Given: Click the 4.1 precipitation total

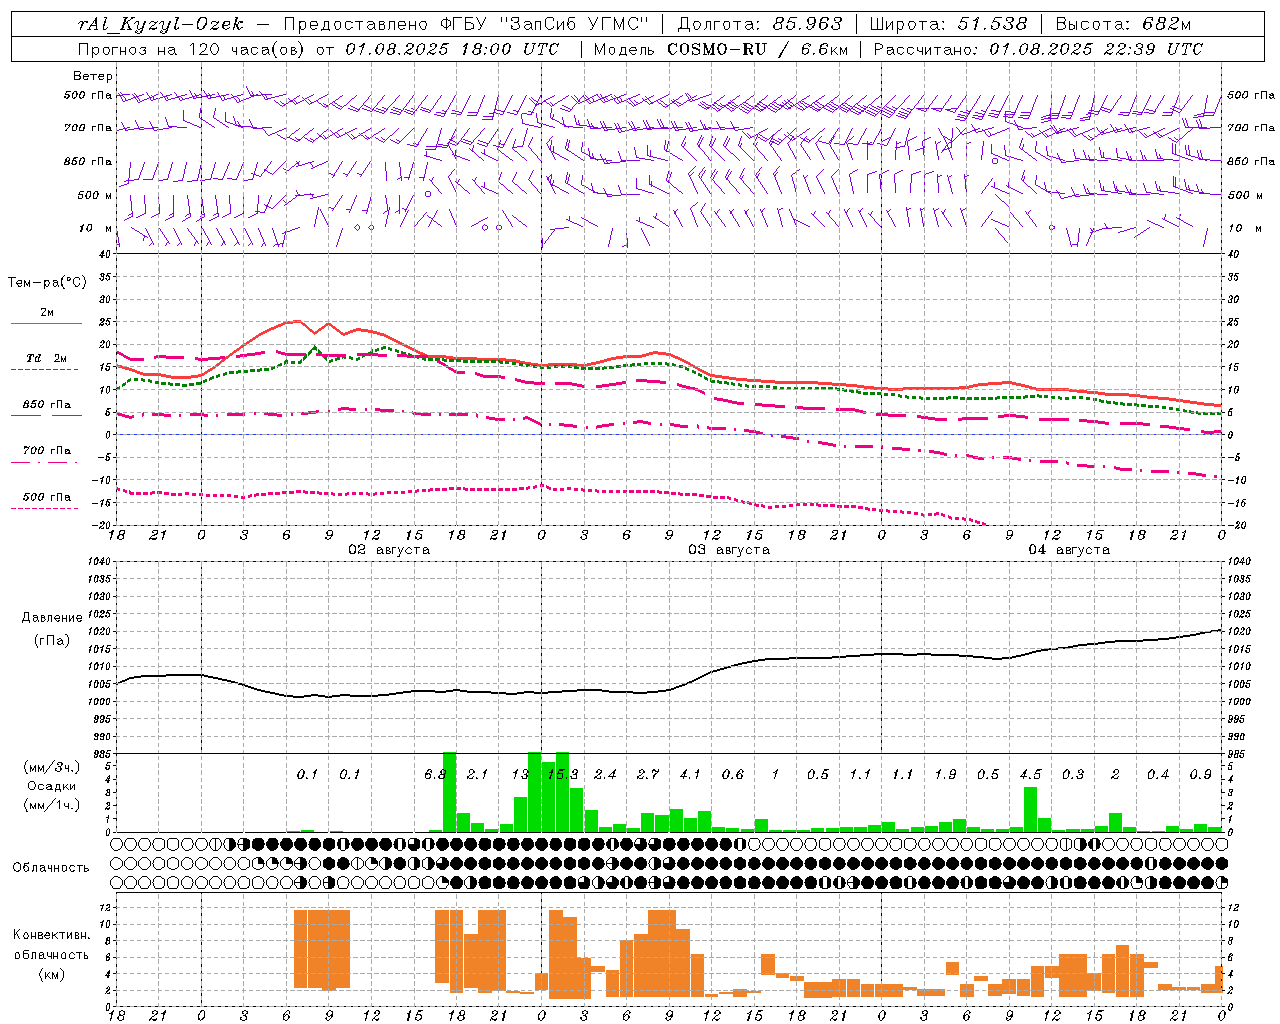Looking at the screenshot, I should (690, 775).
